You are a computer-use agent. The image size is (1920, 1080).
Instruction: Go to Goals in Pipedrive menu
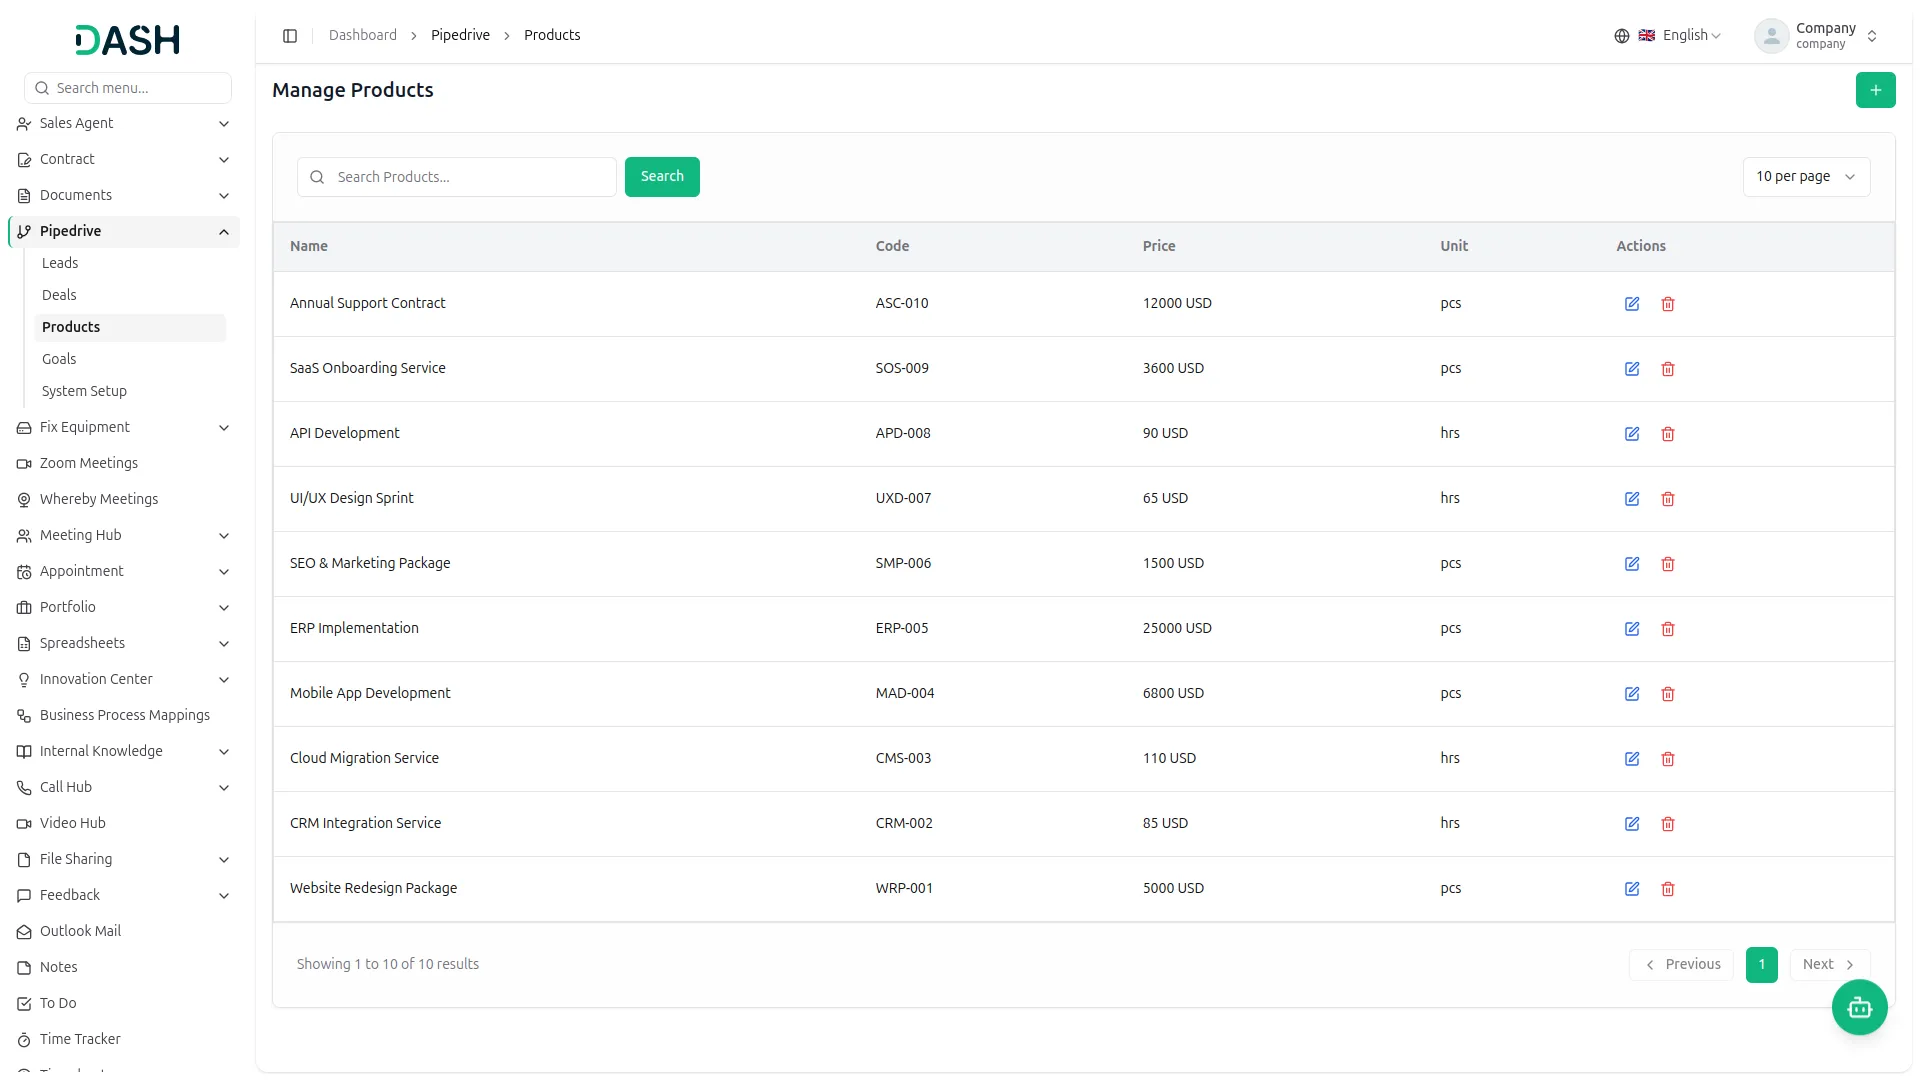tap(59, 359)
